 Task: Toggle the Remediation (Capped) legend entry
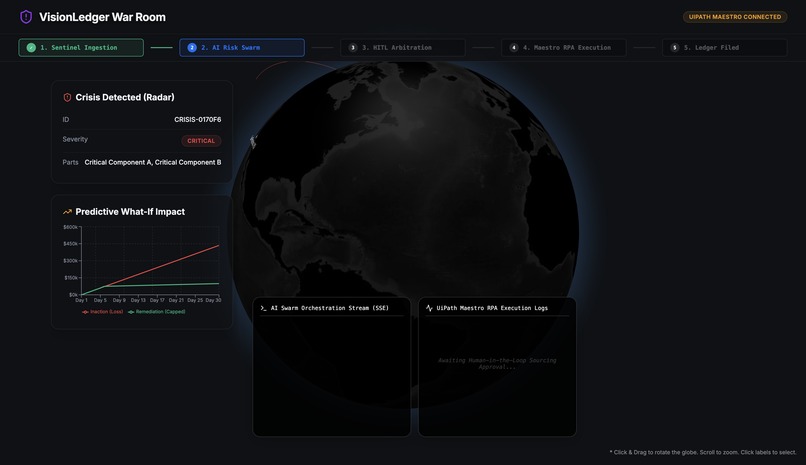[157, 312]
